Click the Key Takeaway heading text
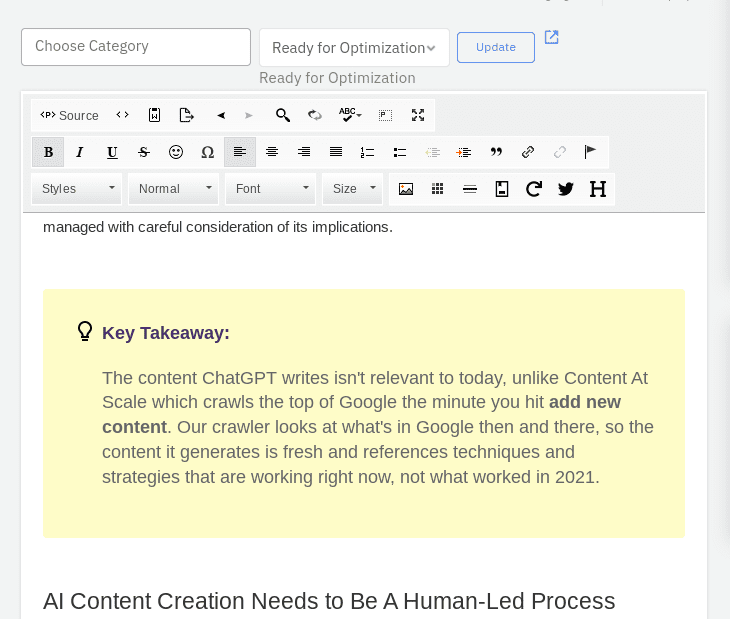The width and height of the screenshot is (730, 619). [x=166, y=333]
